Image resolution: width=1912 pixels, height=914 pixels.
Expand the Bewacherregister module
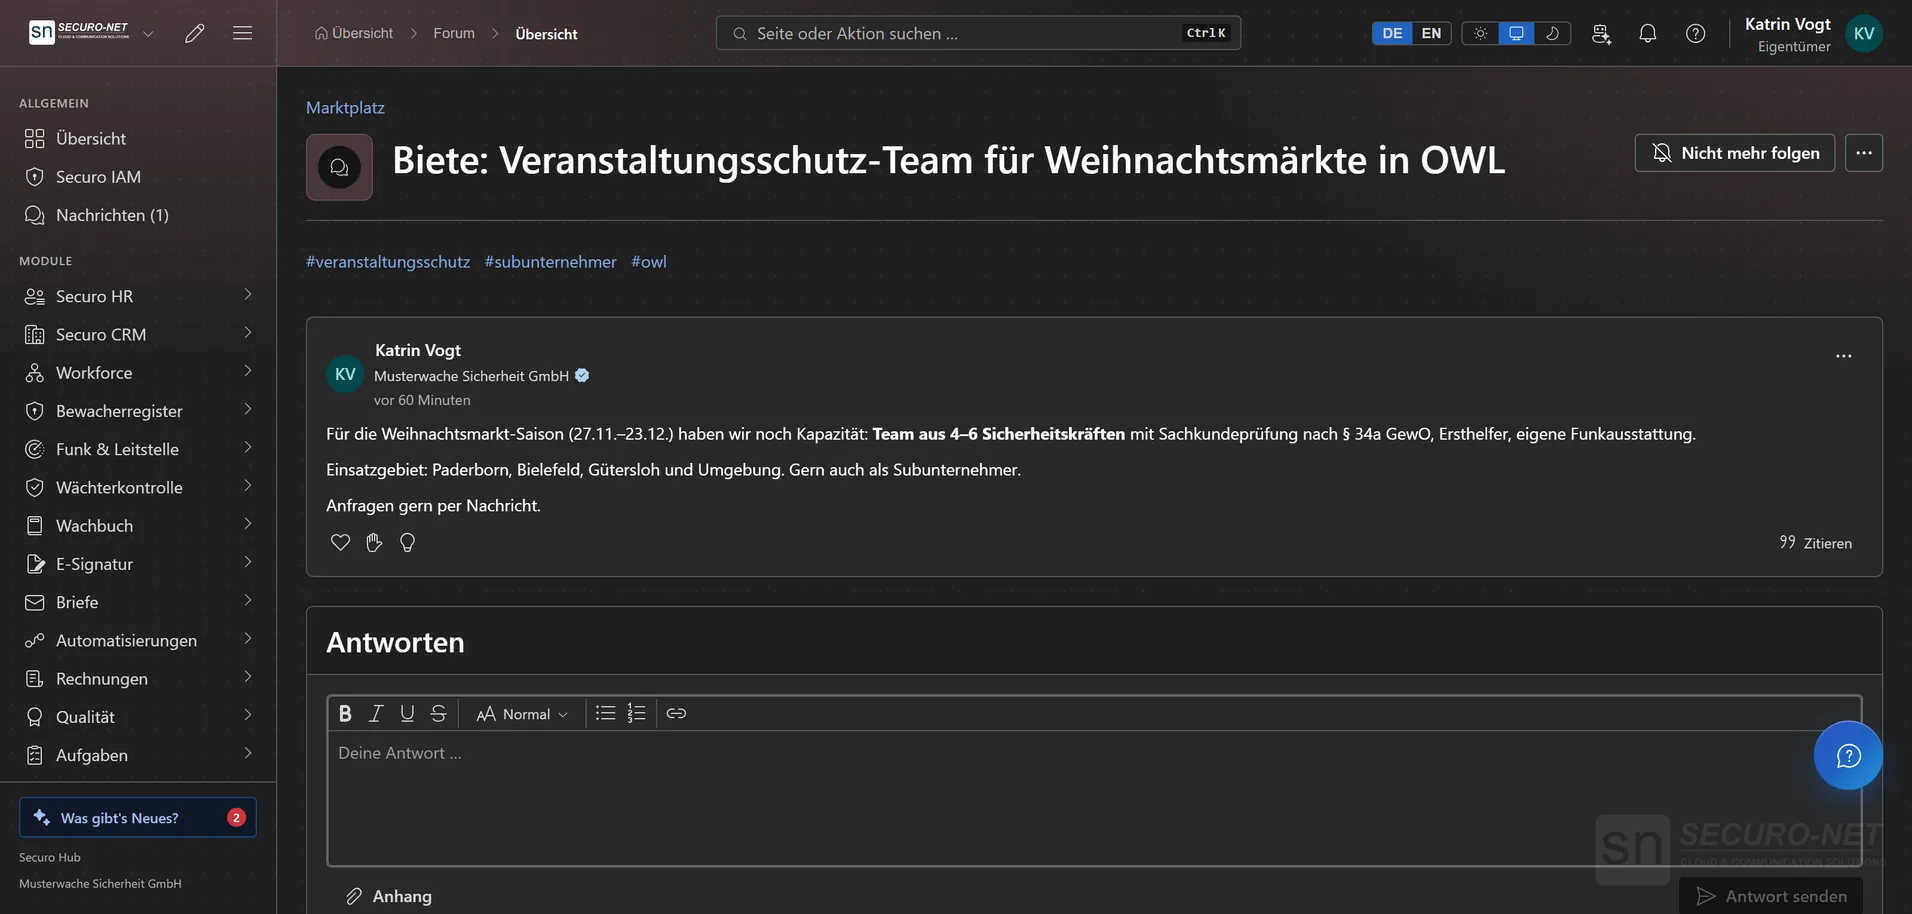248,409
